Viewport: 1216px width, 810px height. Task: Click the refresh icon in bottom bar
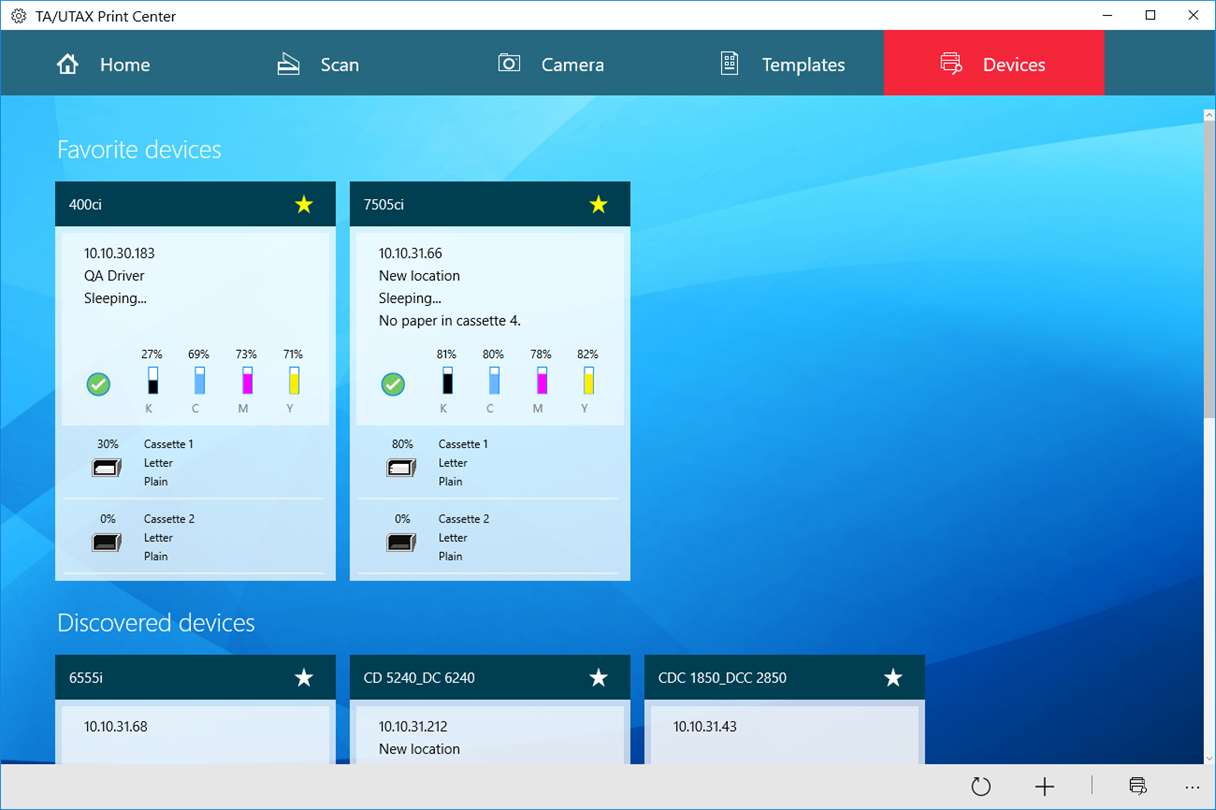pyautogui.click(x=981, y=787)
